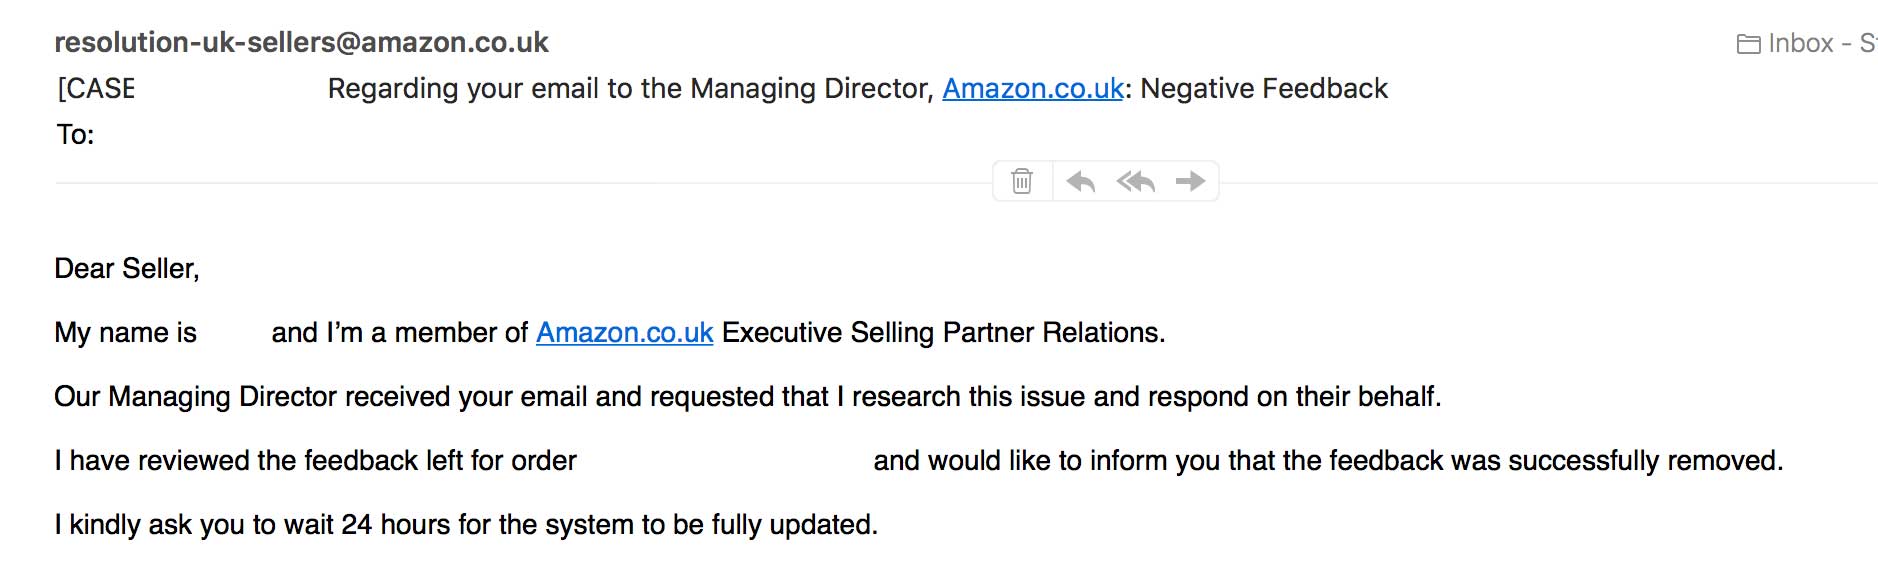Click the Inbox folder icon
Screen dimensions: 1878x564
1748,44
